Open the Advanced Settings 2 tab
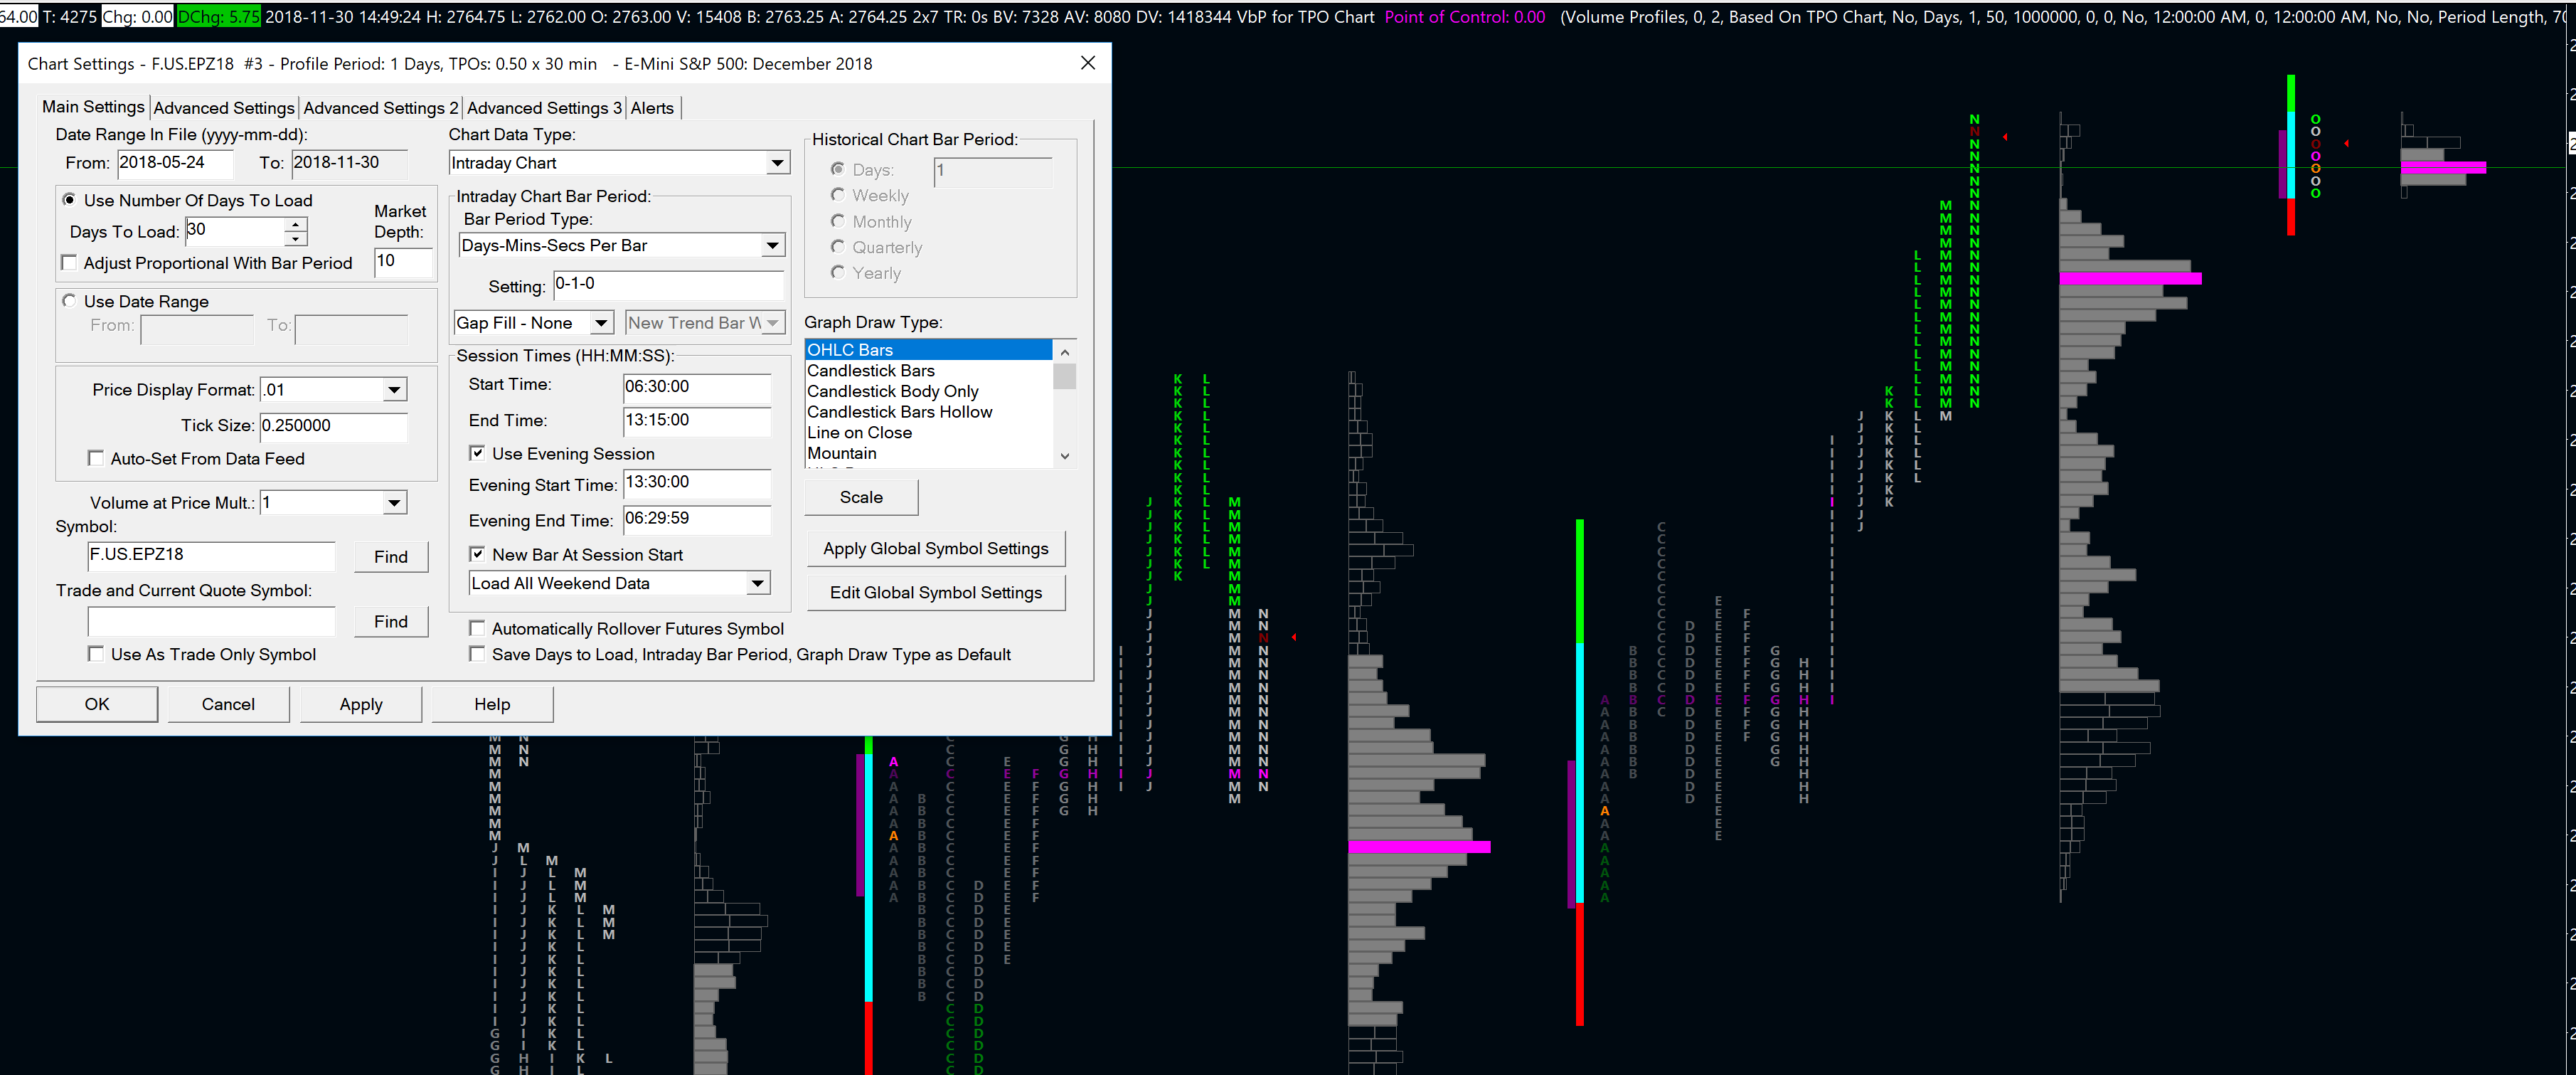Screen dimensions: 2576x1075 point(381,108)
